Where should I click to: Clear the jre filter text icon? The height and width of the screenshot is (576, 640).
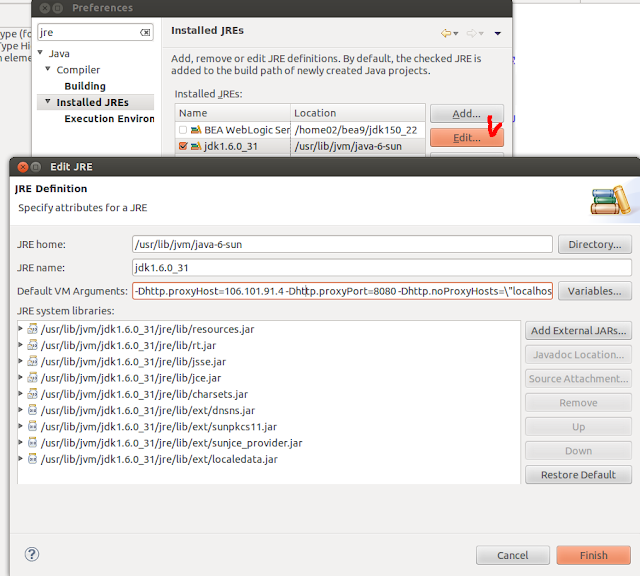[x=145, y=33]
